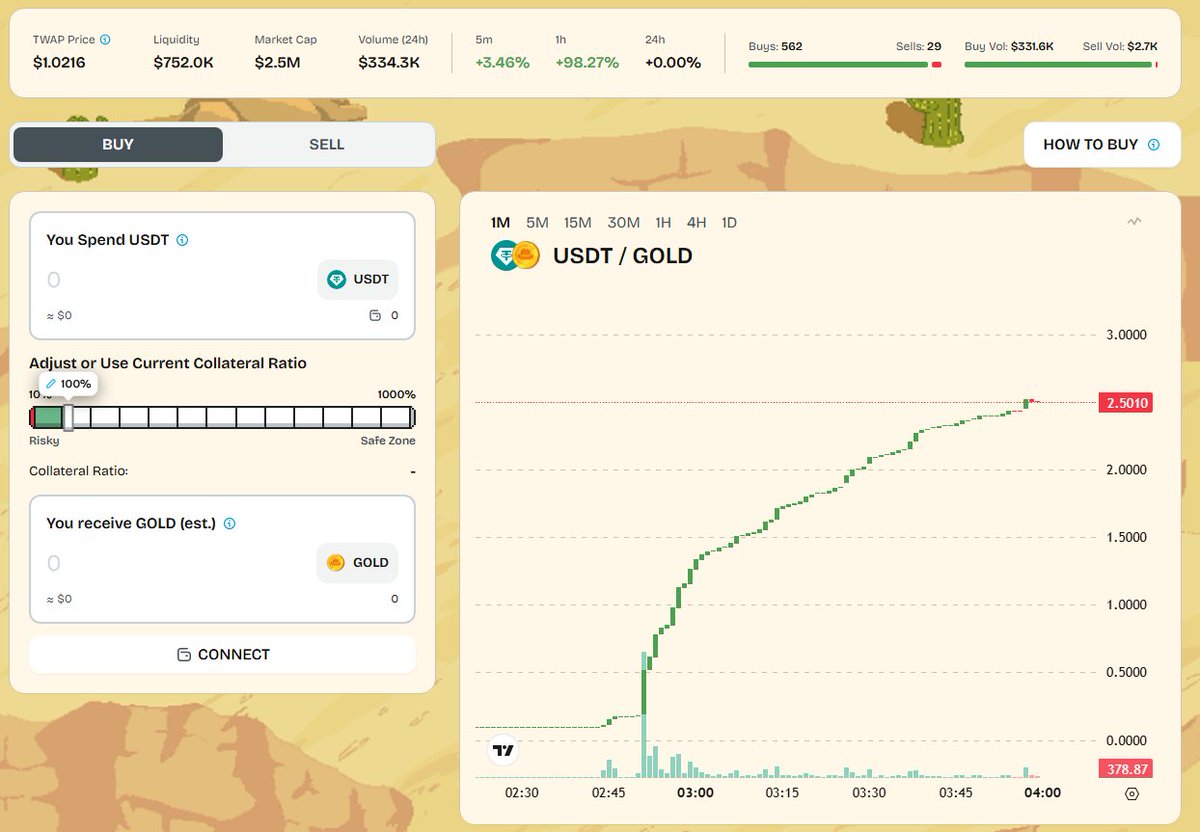Click the TWAP Price info icon
This screenshot has width=1200, height=832.
[105, 40]
